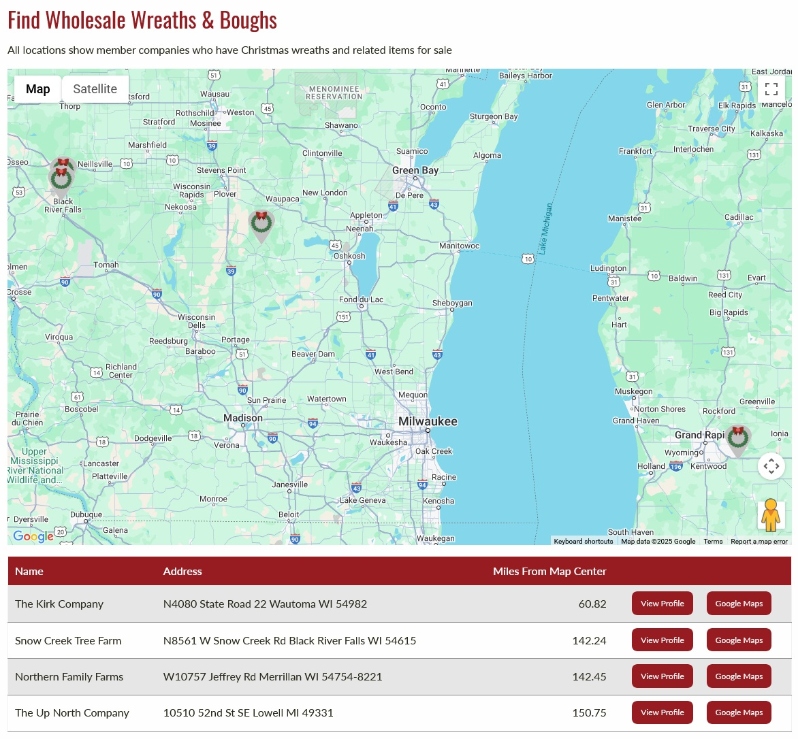Switch to Satellite map view
This screenshot has height=739, width=798.
pyautogui.click(x=95, y=89)
